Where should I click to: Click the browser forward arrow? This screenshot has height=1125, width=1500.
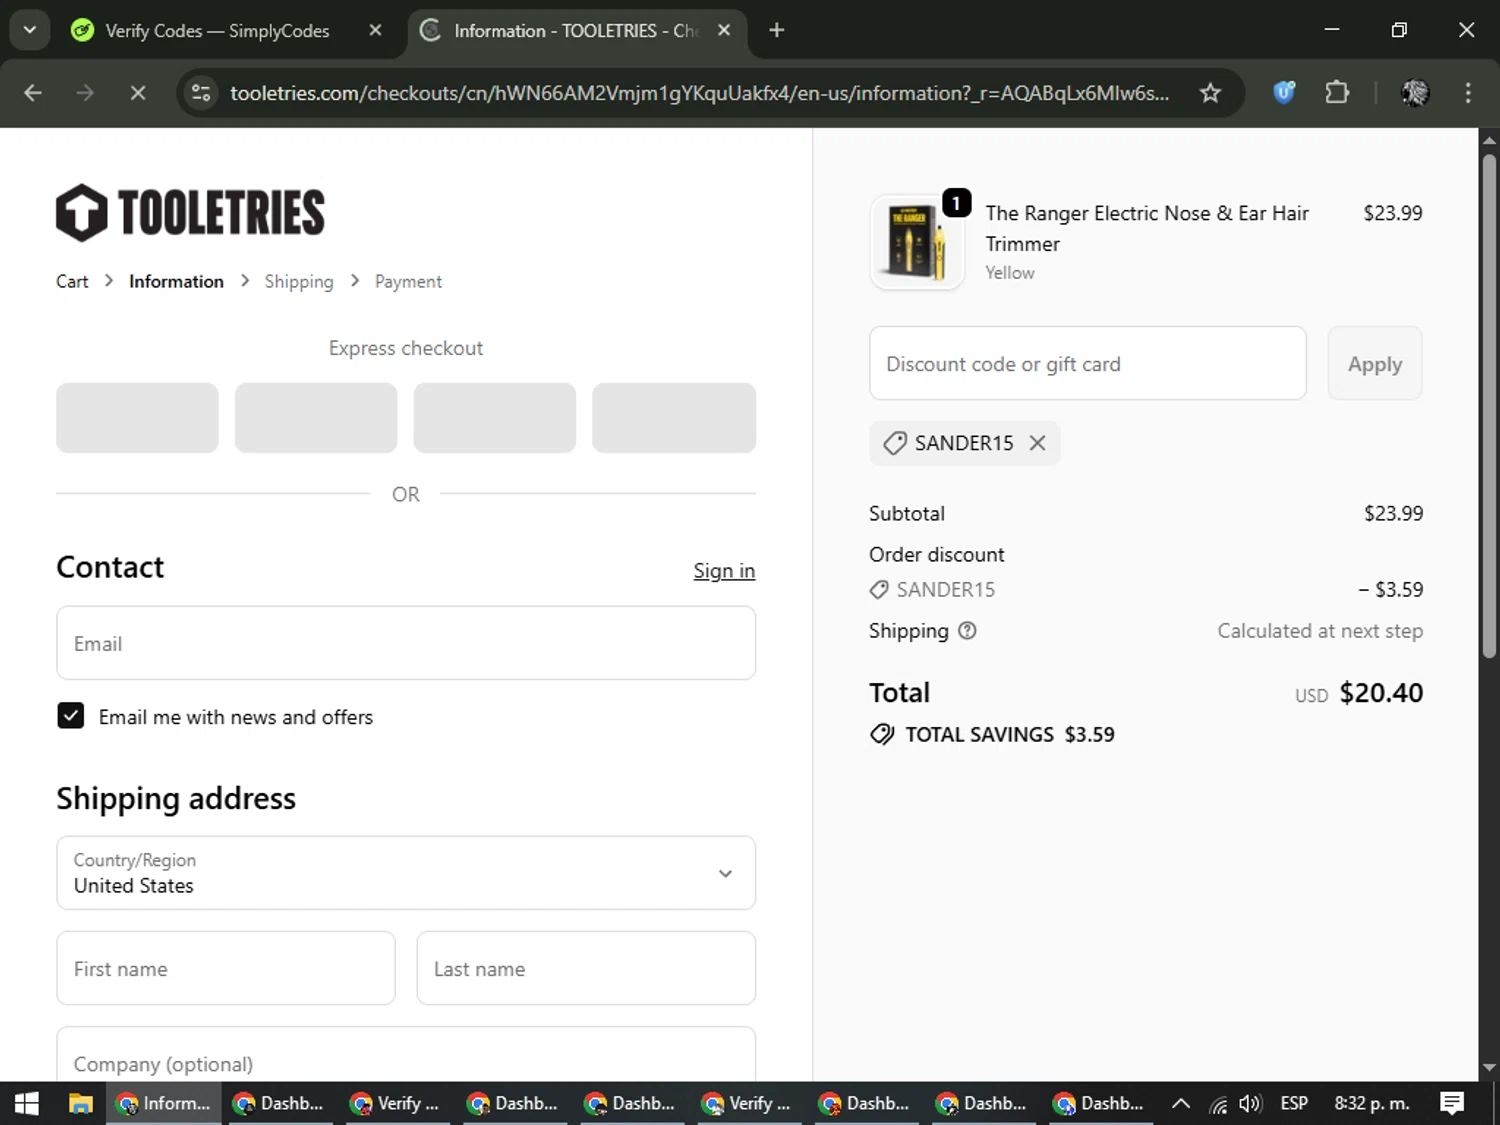point(85,93)
